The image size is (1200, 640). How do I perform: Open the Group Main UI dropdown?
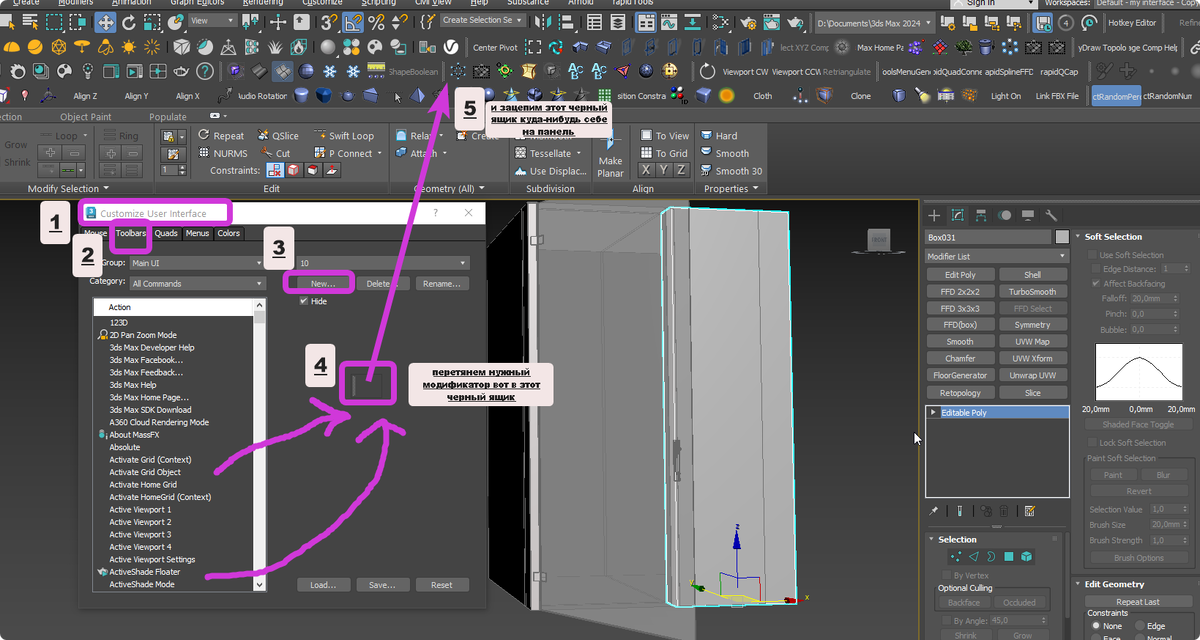pos(196,263)
